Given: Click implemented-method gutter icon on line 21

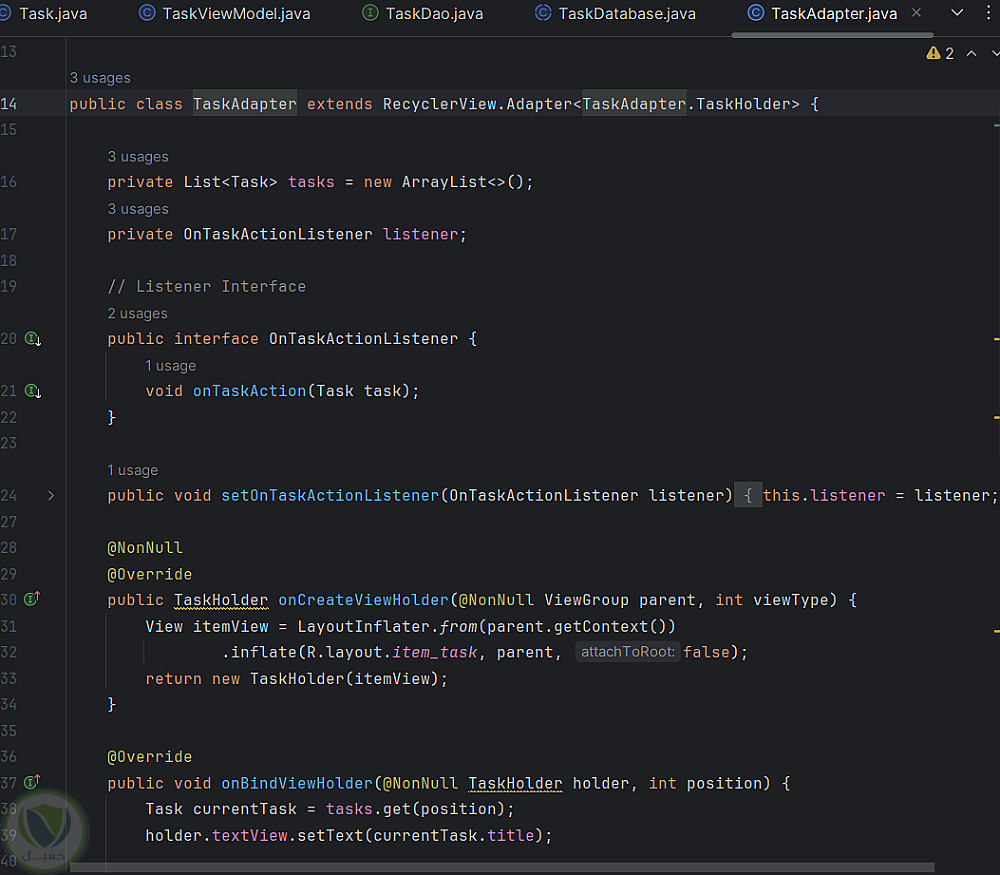Looking at the screenshot, I should pos(33,391).
